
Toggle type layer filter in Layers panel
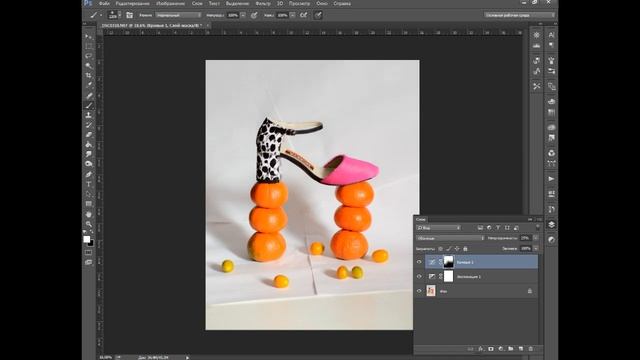[x=498, y=228]
